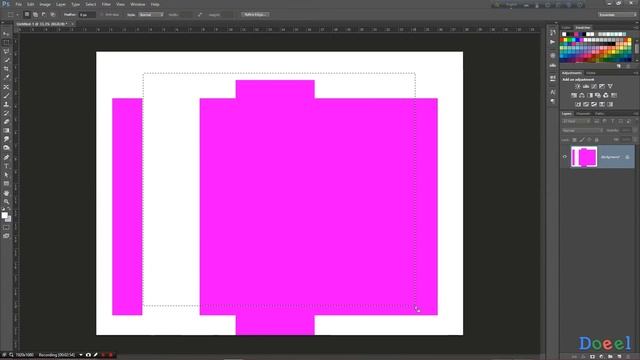
Task: Open the Opacity slider dropdown
Action: click(x=635, y=131)
